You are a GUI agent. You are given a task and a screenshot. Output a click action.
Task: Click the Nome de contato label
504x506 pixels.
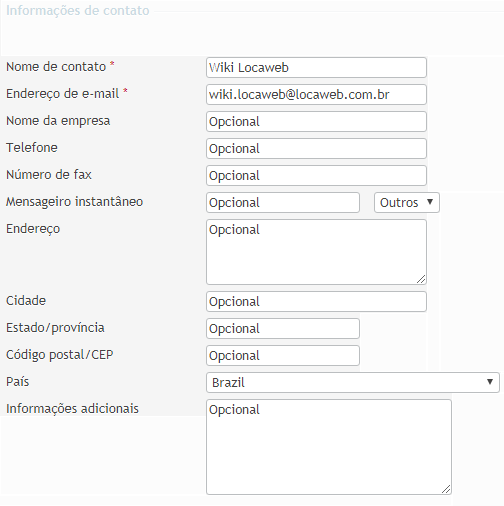[56, 67]
